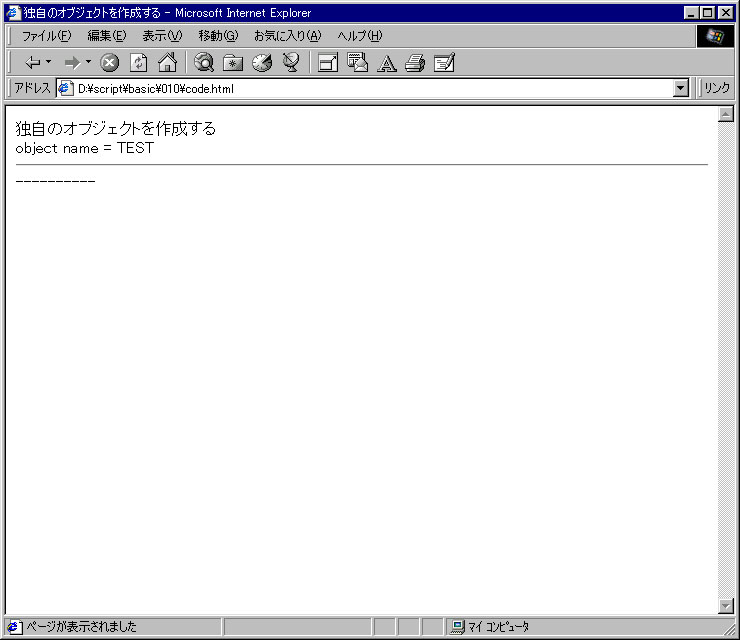
Task: Close the Internet Explorer window
Action: pyautogui.click(x=725, y=13)
